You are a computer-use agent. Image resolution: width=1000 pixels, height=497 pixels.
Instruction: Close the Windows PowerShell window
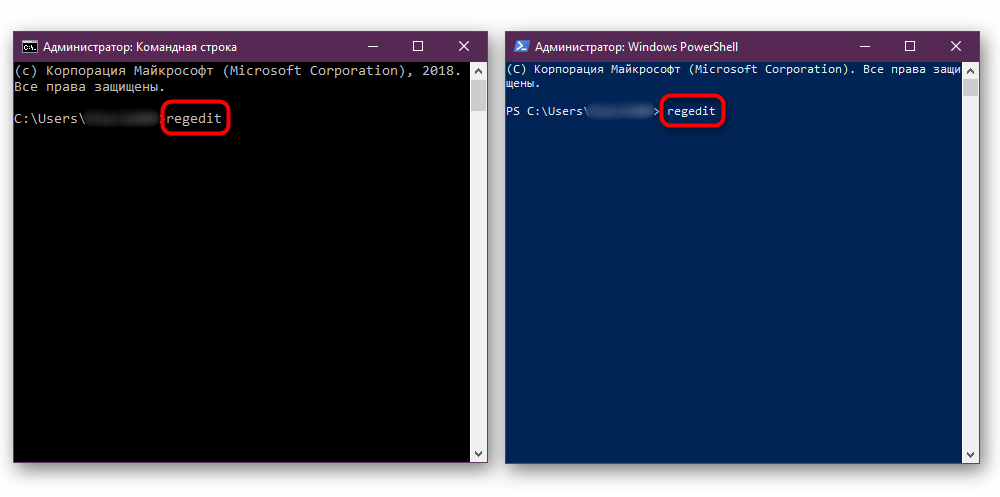(956, 47)
